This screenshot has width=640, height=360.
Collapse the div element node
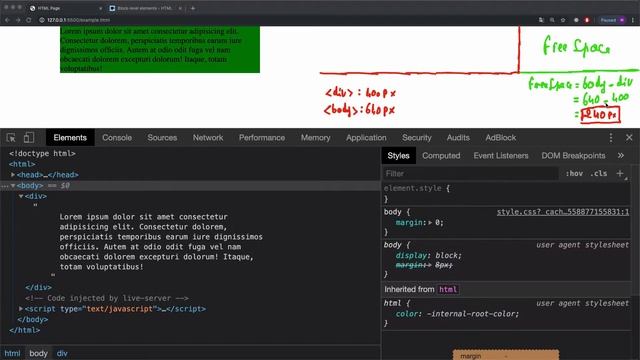(21, 196)
